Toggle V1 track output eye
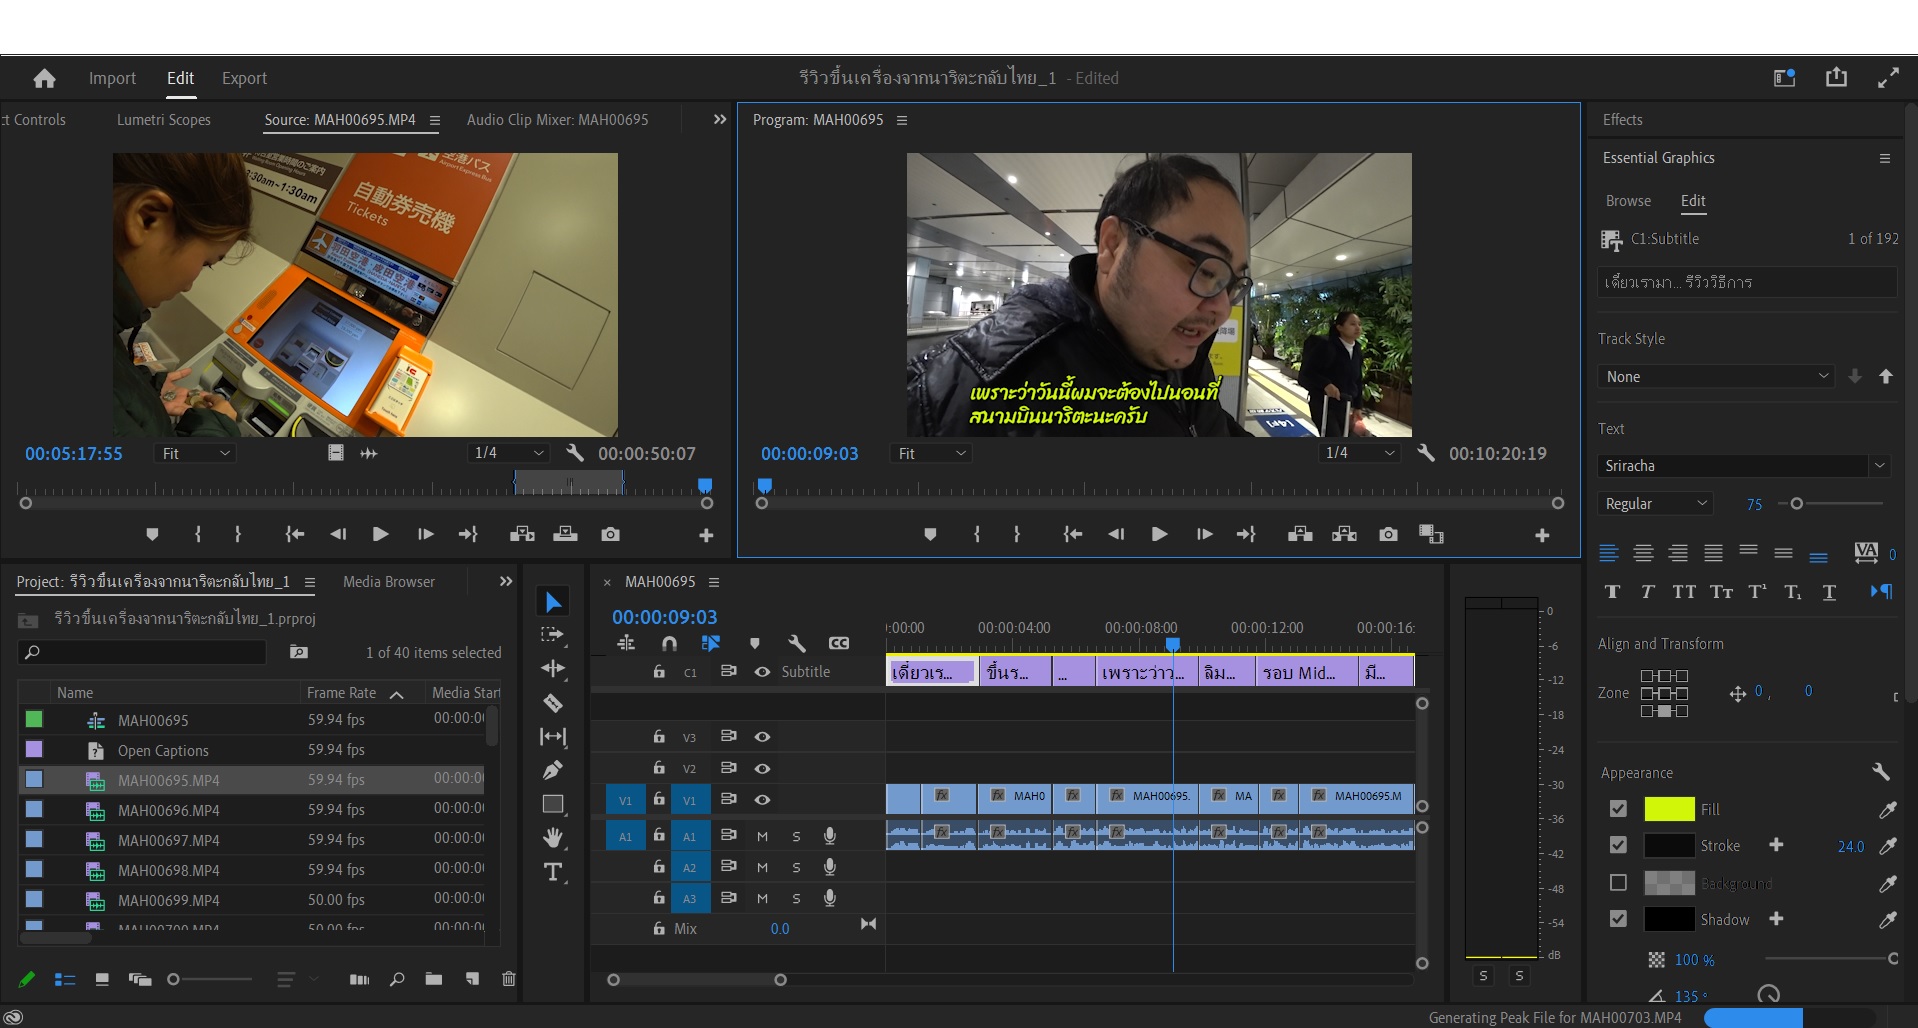Screen dimensions: 1918x1028 [x=762, y=800]
